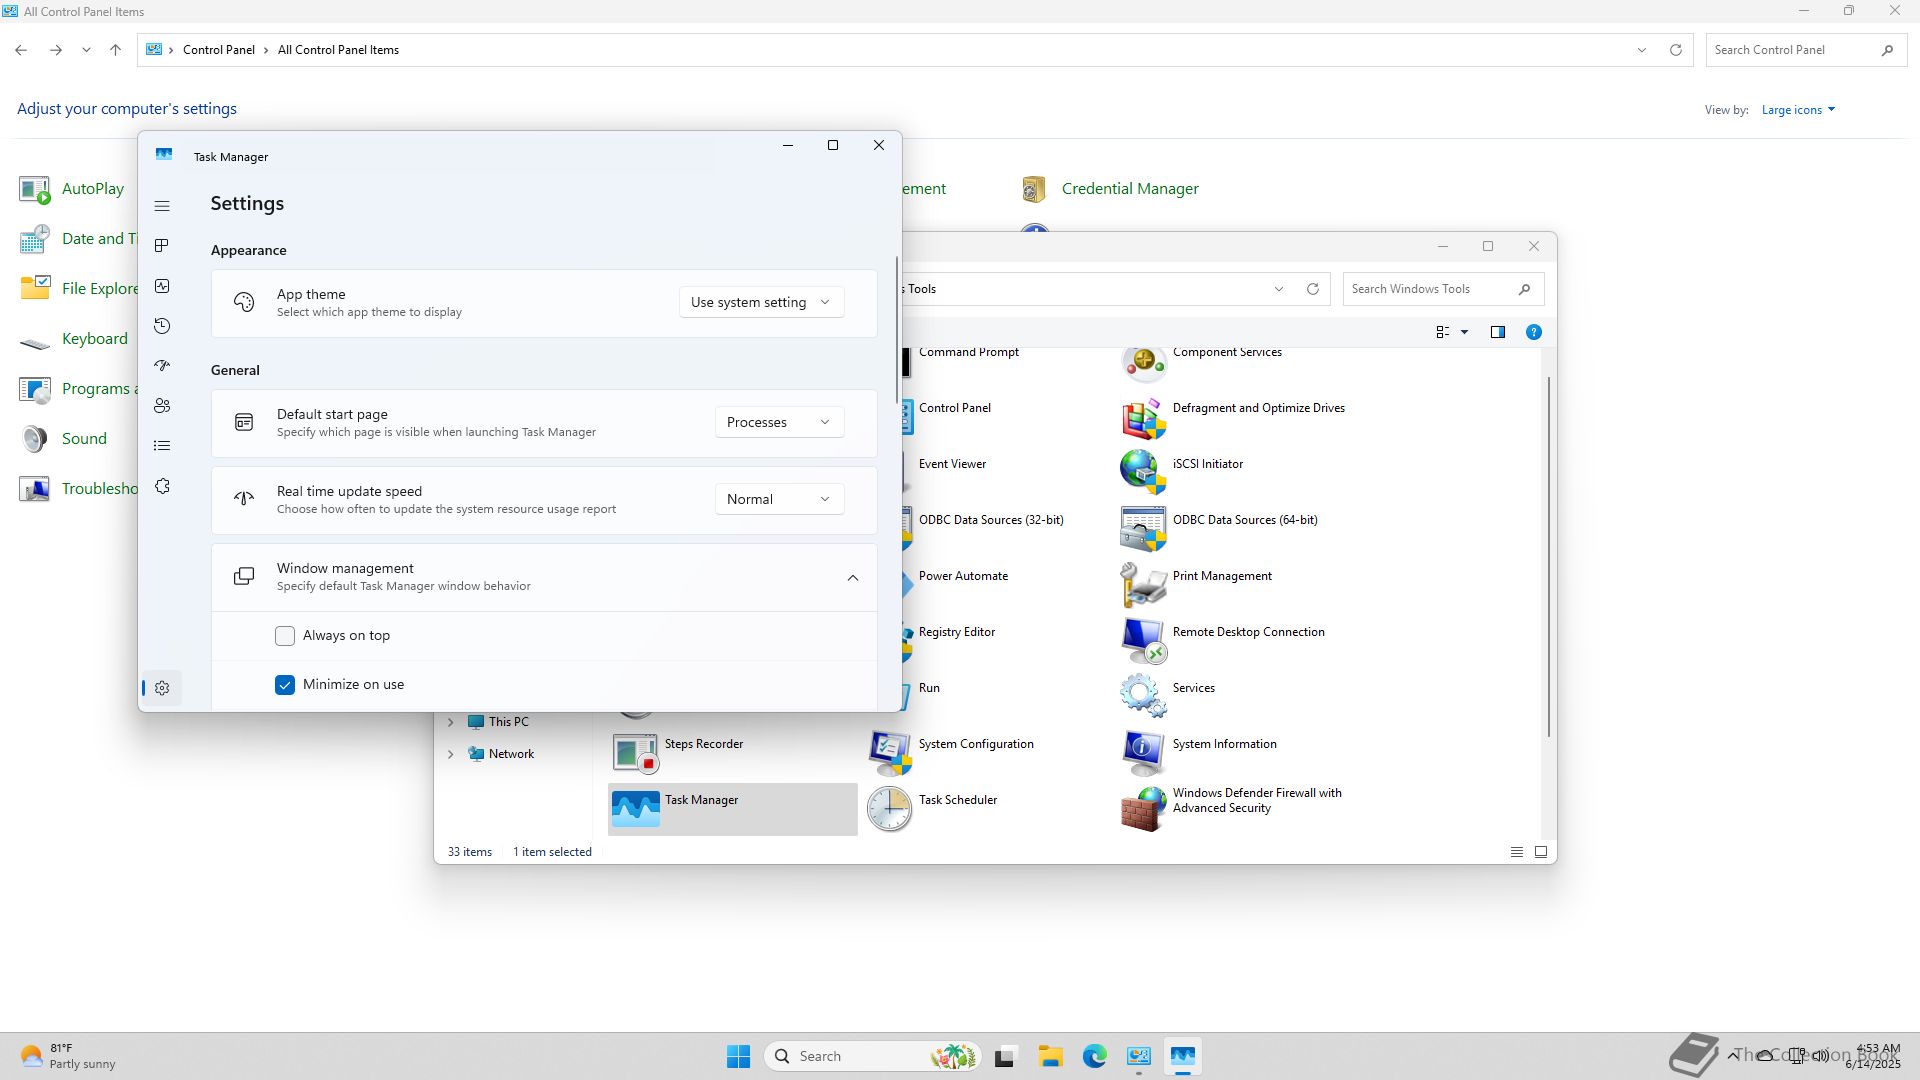Open Services page icon in Task Manager sidebar
This screenshot has width=1920, height=1080.
tap(162, 486)
